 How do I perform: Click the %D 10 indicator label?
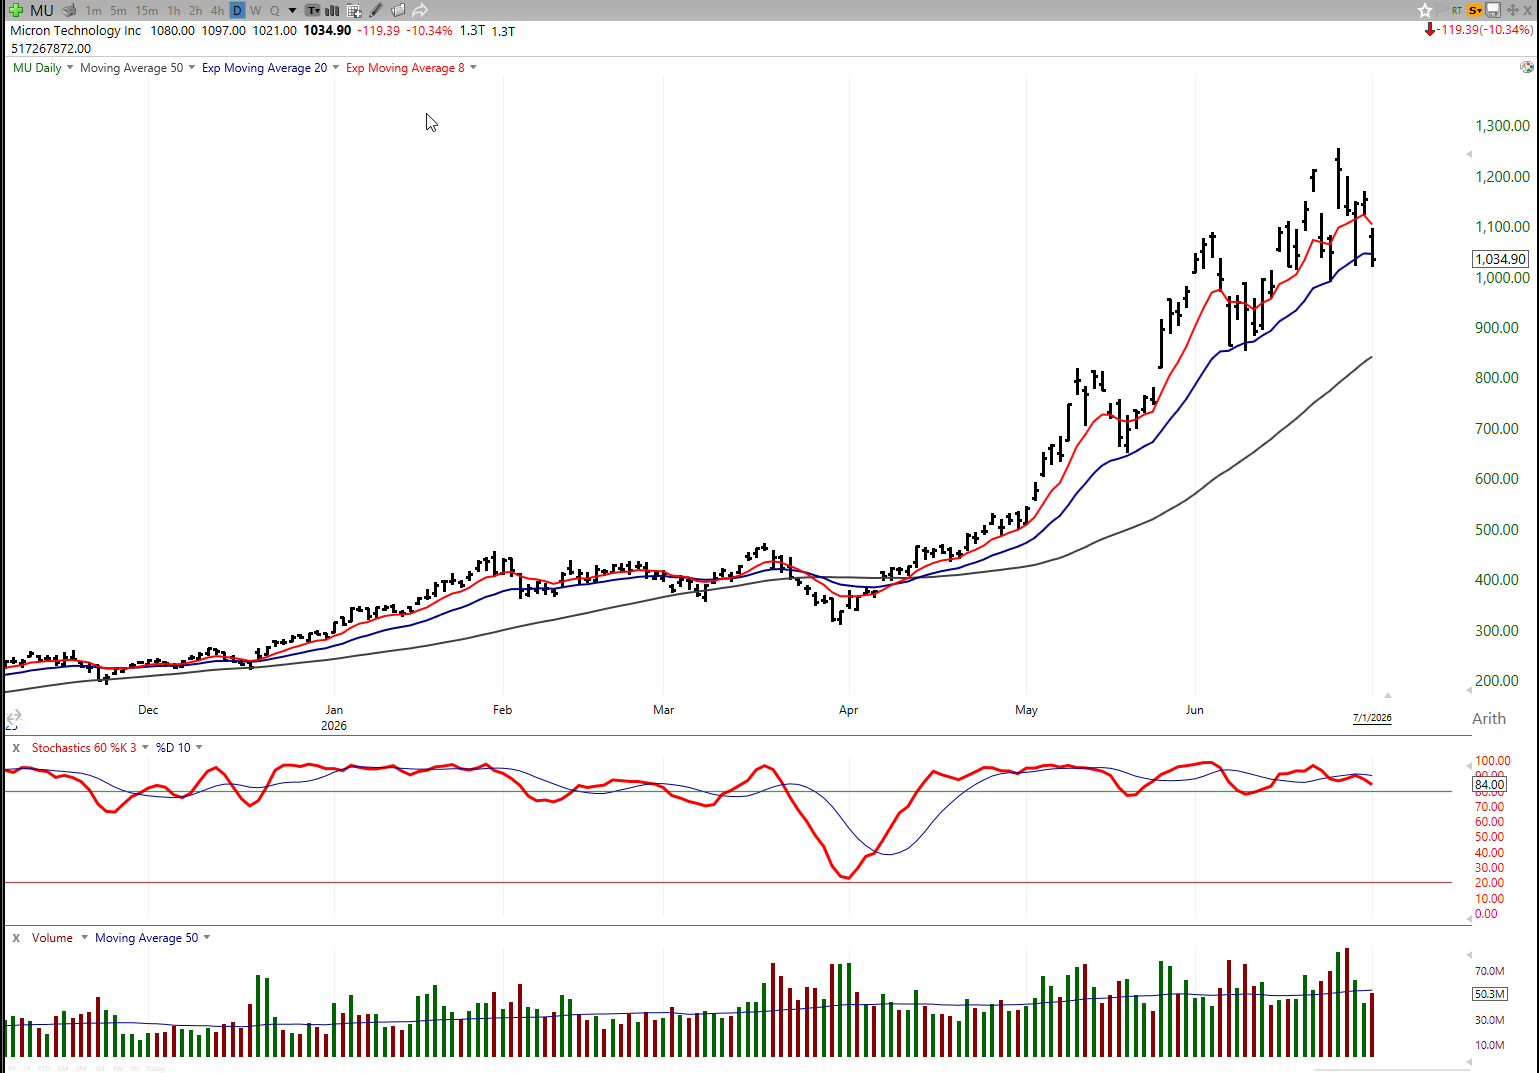coord(174,748)
